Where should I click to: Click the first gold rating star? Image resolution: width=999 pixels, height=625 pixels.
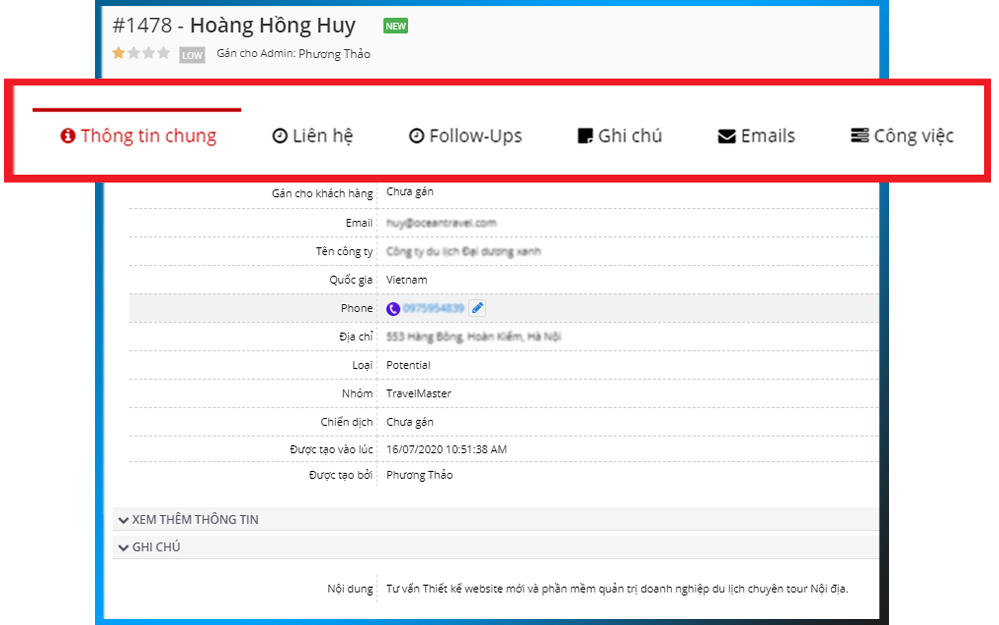tap(119, 54)
